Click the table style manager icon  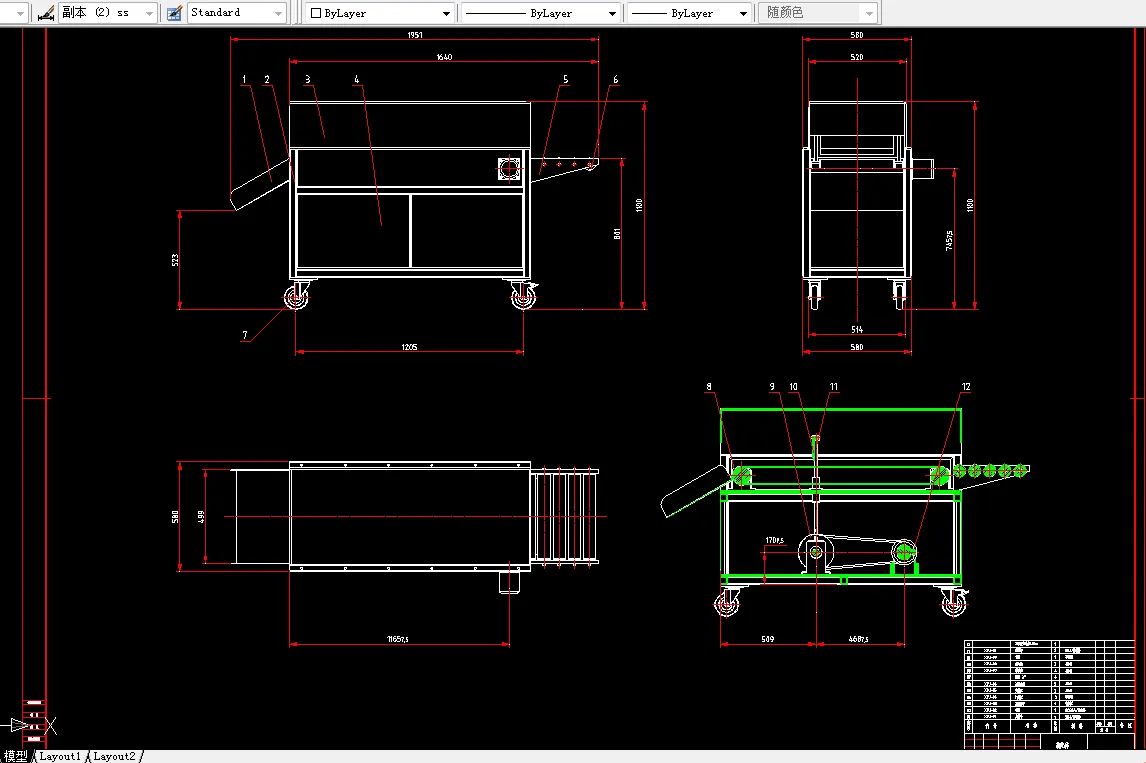click(174, 13)
